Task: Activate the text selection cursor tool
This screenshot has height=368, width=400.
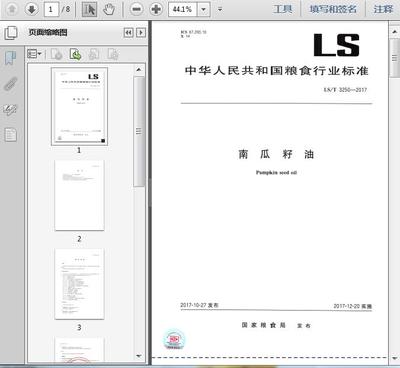Action: pyautogui.click(x=89, y=9)
